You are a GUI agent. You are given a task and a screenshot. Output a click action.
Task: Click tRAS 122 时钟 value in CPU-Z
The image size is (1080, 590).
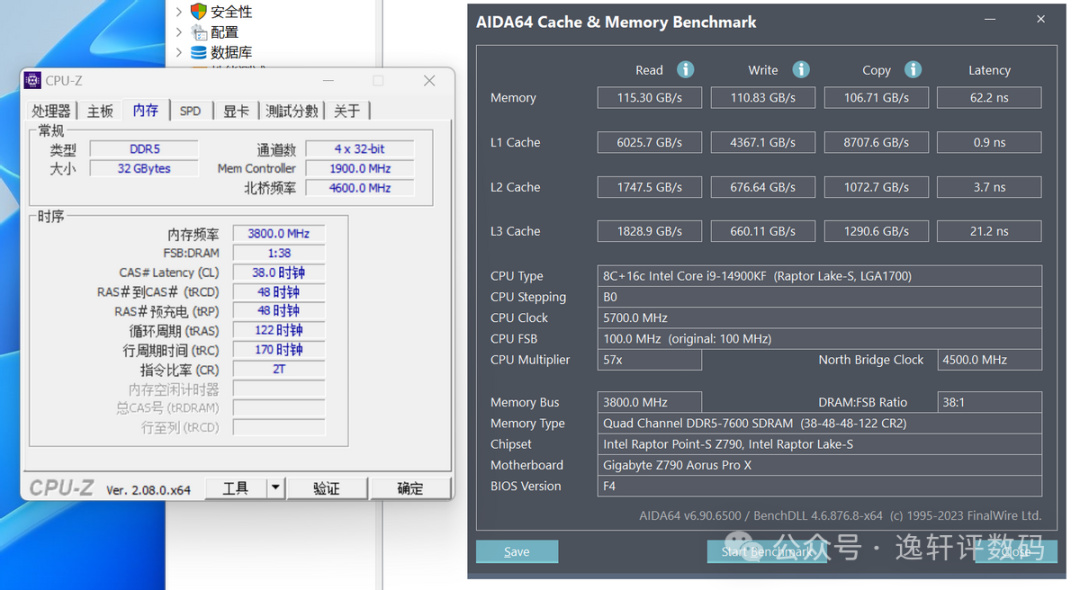pos(279,330)
